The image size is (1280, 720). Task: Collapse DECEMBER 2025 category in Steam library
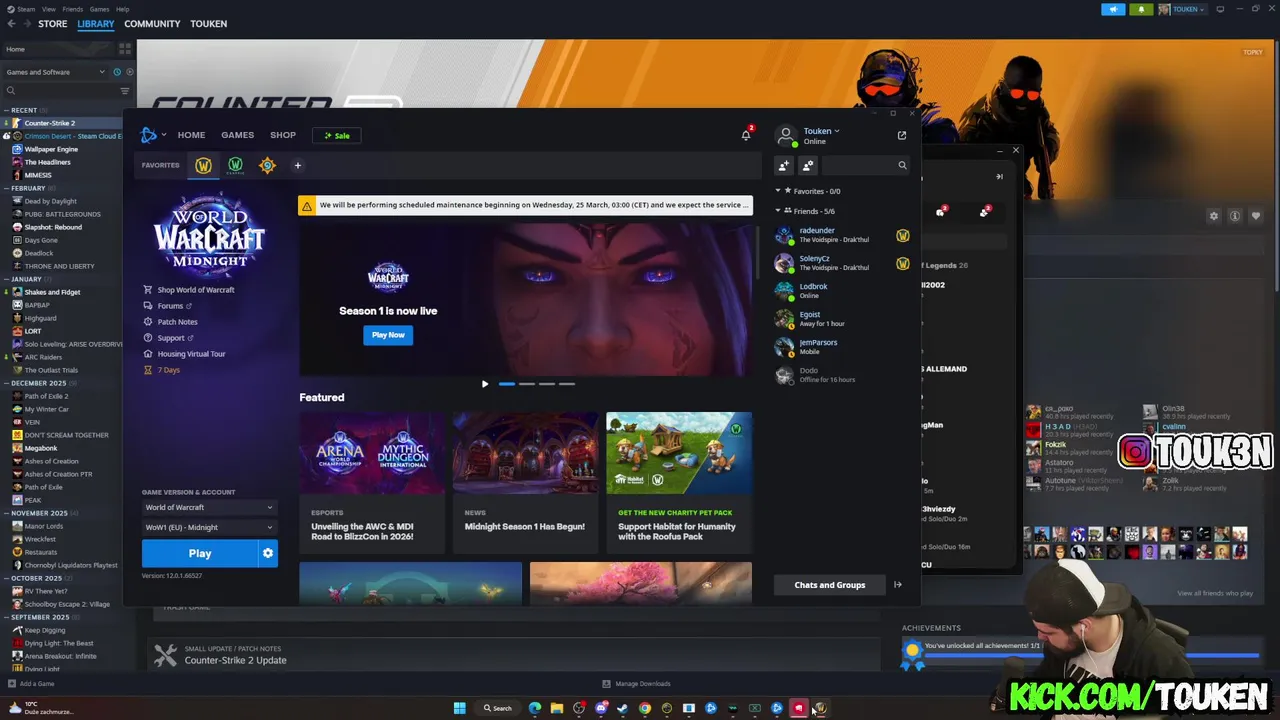click(x=6, y=383)
